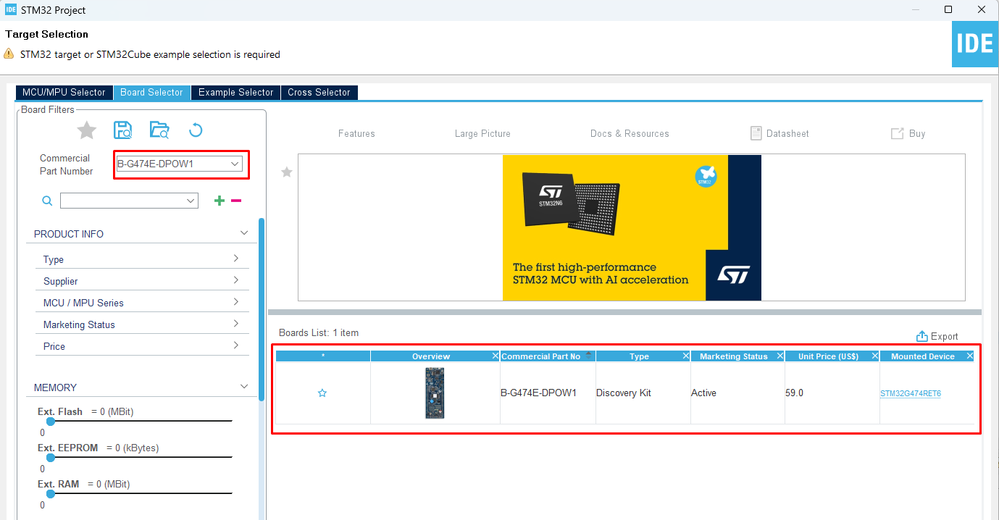
Task: Click the favorites star icon in Board Filters
Action: tap(87, 131)
